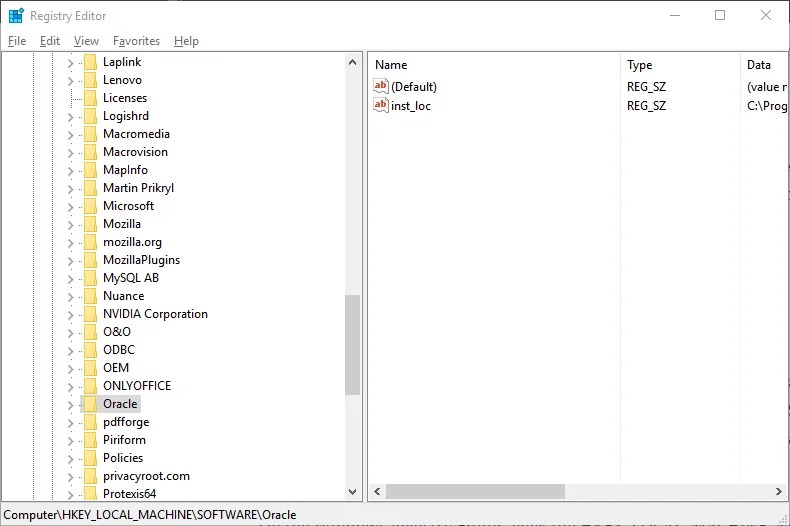Click the tree pane down scroll arrow

tap(352, 492)
